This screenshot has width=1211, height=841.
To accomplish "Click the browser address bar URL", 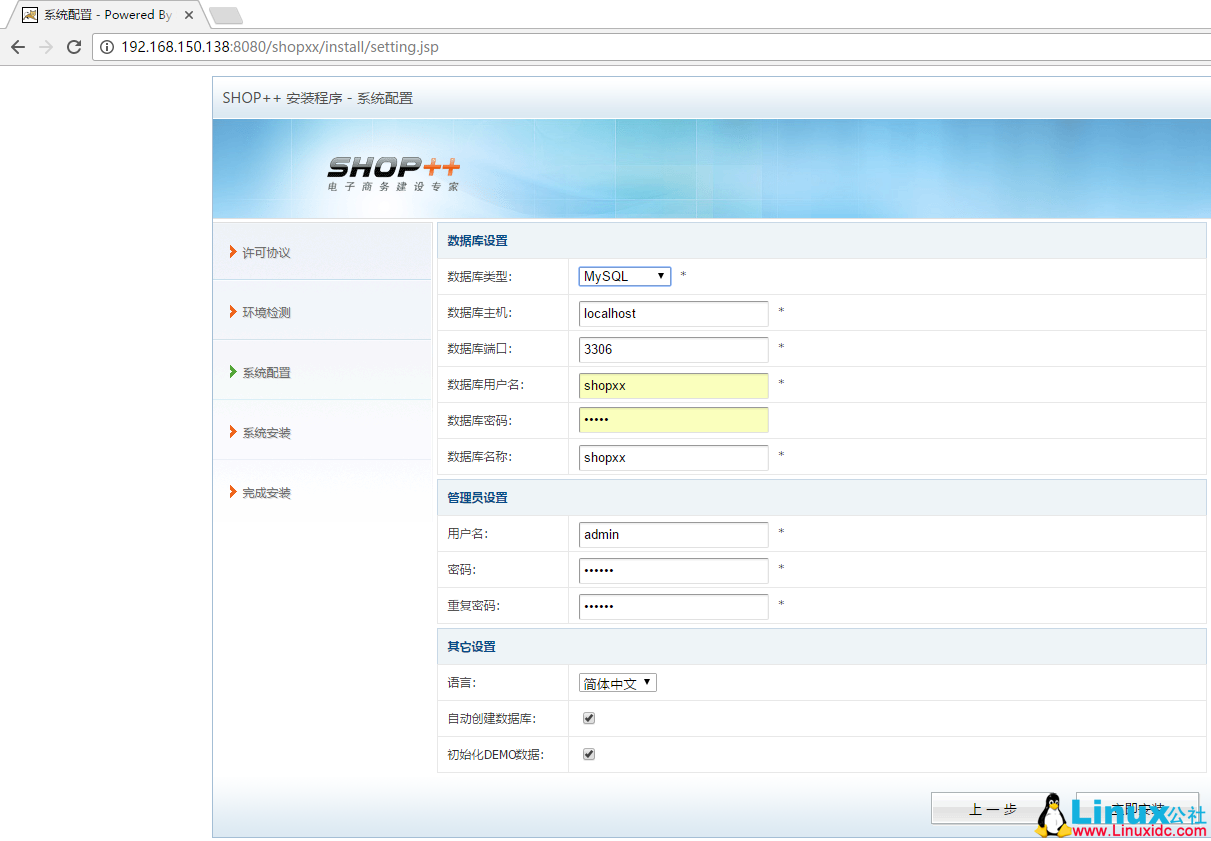I will point(280,47).
